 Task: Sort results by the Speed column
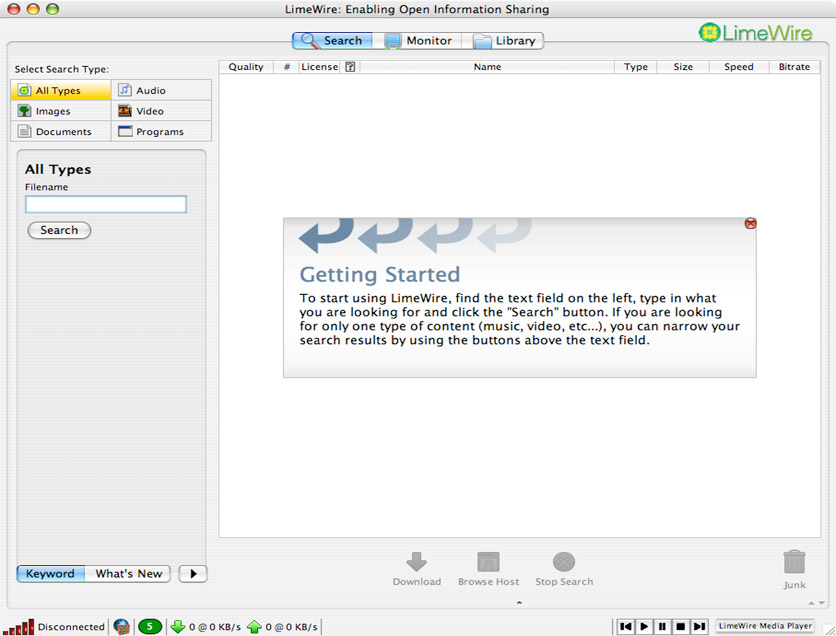(739, 67)
